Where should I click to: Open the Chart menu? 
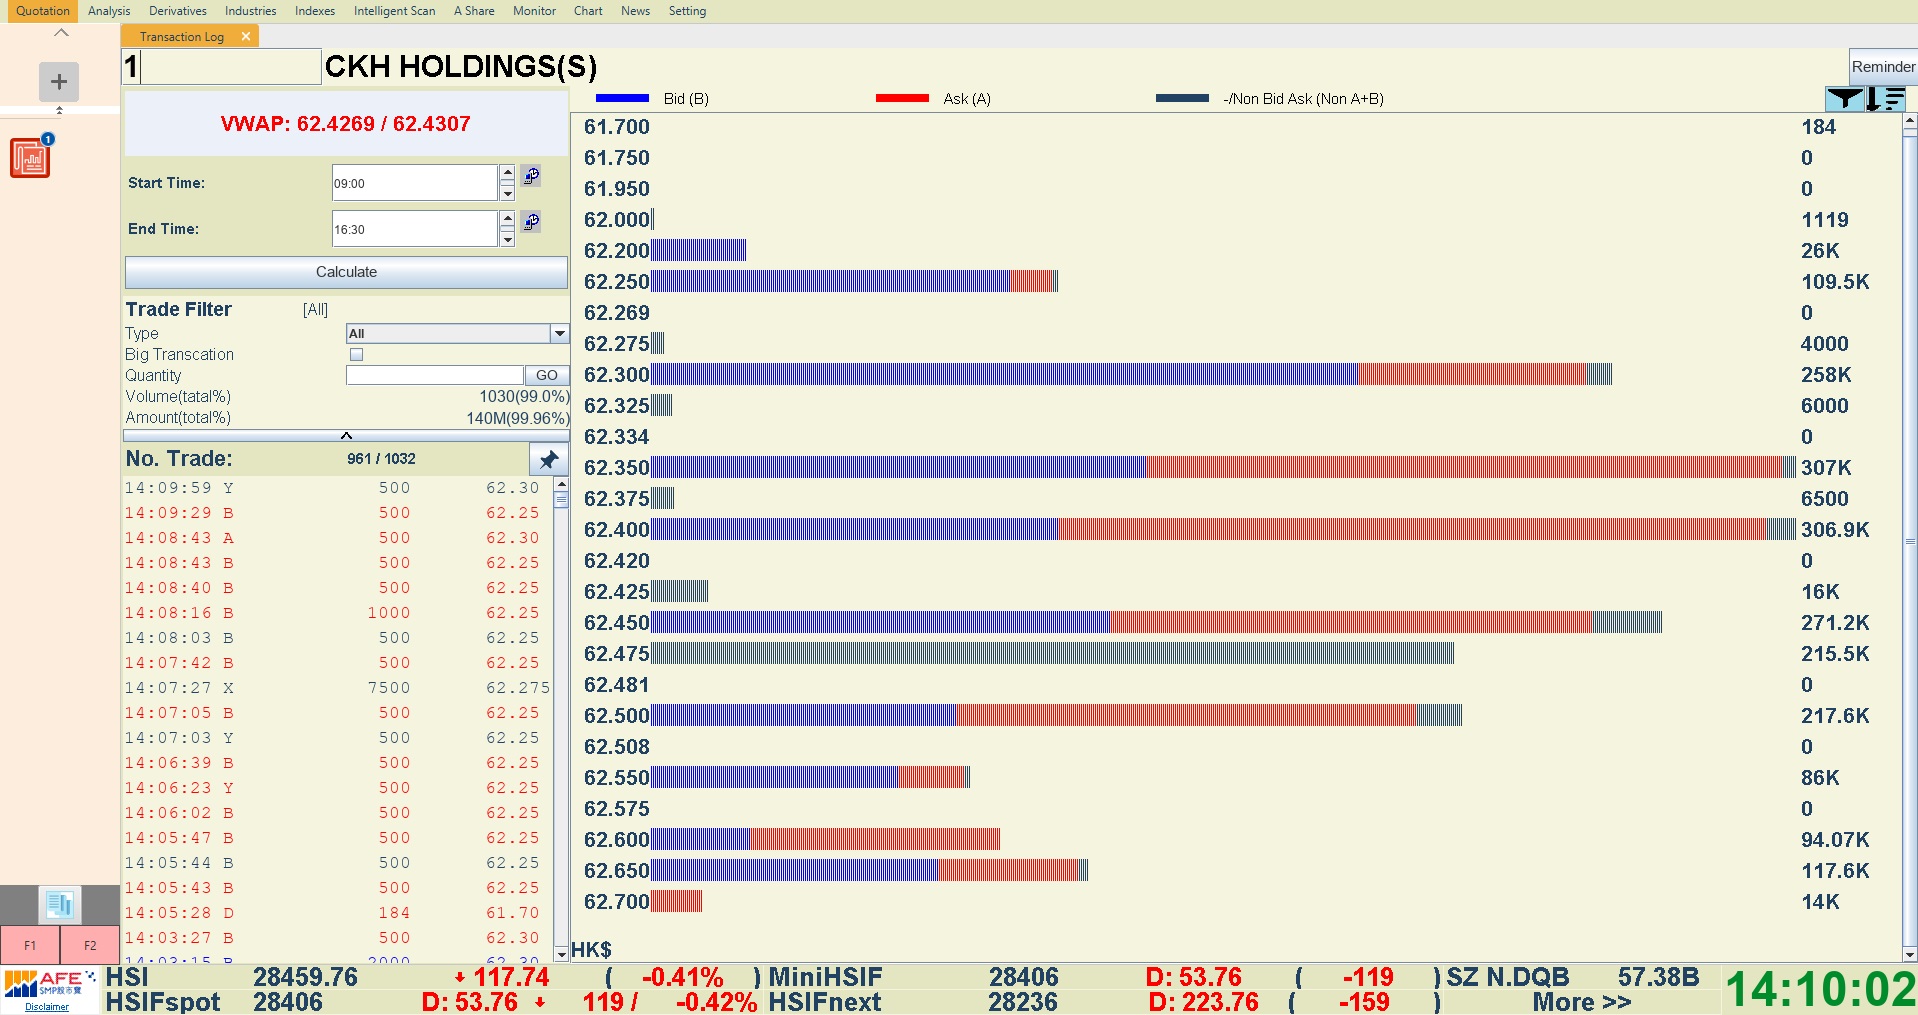coord(588,11)
